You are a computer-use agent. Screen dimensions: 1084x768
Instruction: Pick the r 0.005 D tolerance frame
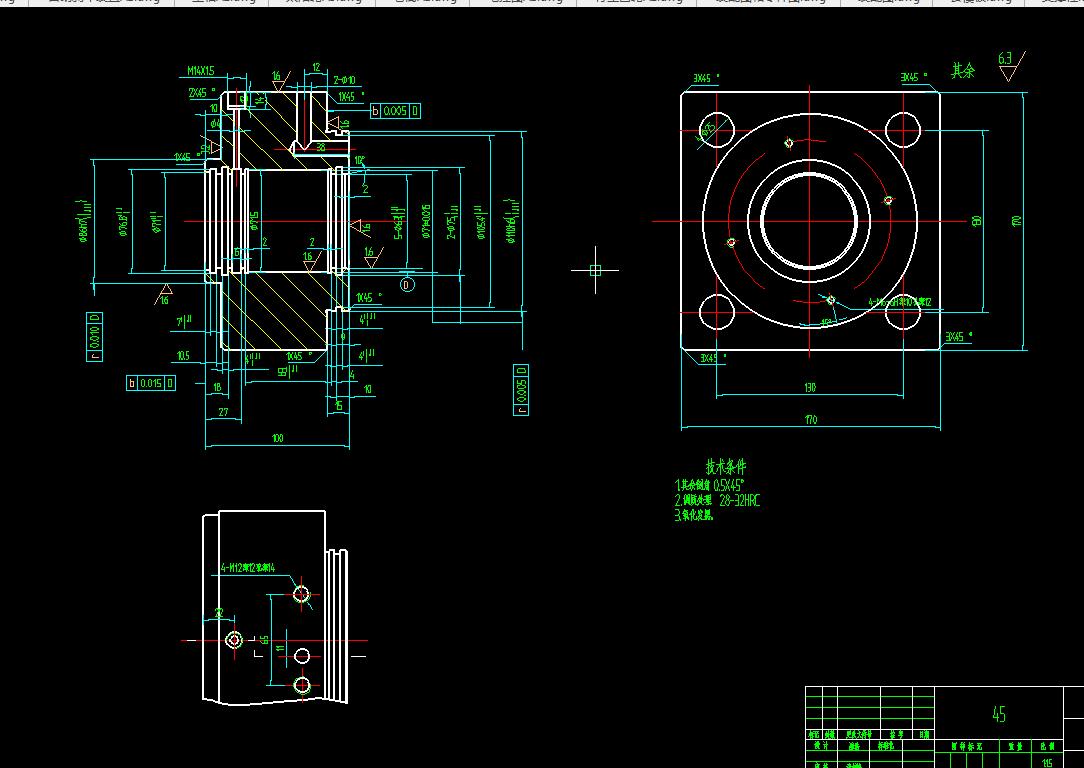521,390
